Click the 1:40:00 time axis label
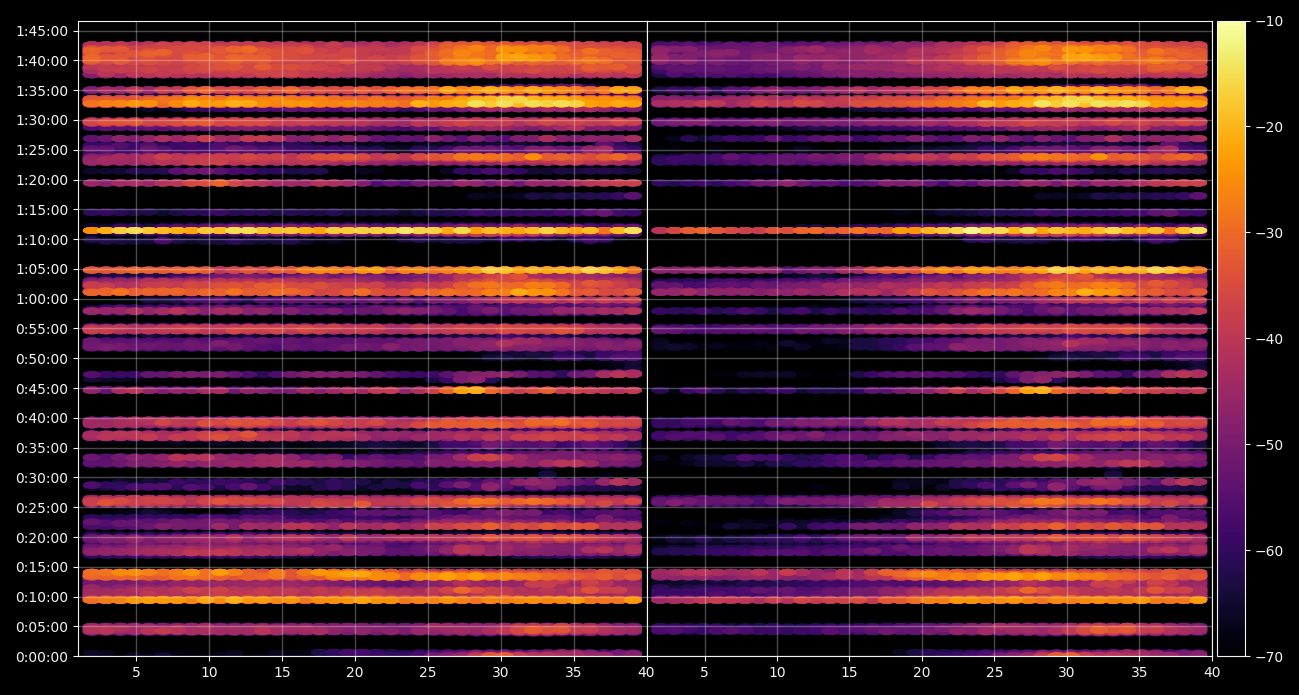 tap(42, 61)
